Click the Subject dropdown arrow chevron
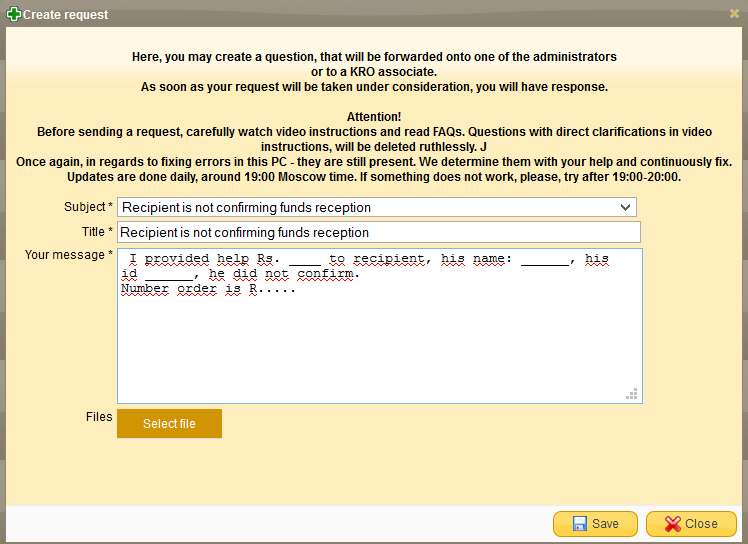748x544 pixels. [x=625, y=207]
